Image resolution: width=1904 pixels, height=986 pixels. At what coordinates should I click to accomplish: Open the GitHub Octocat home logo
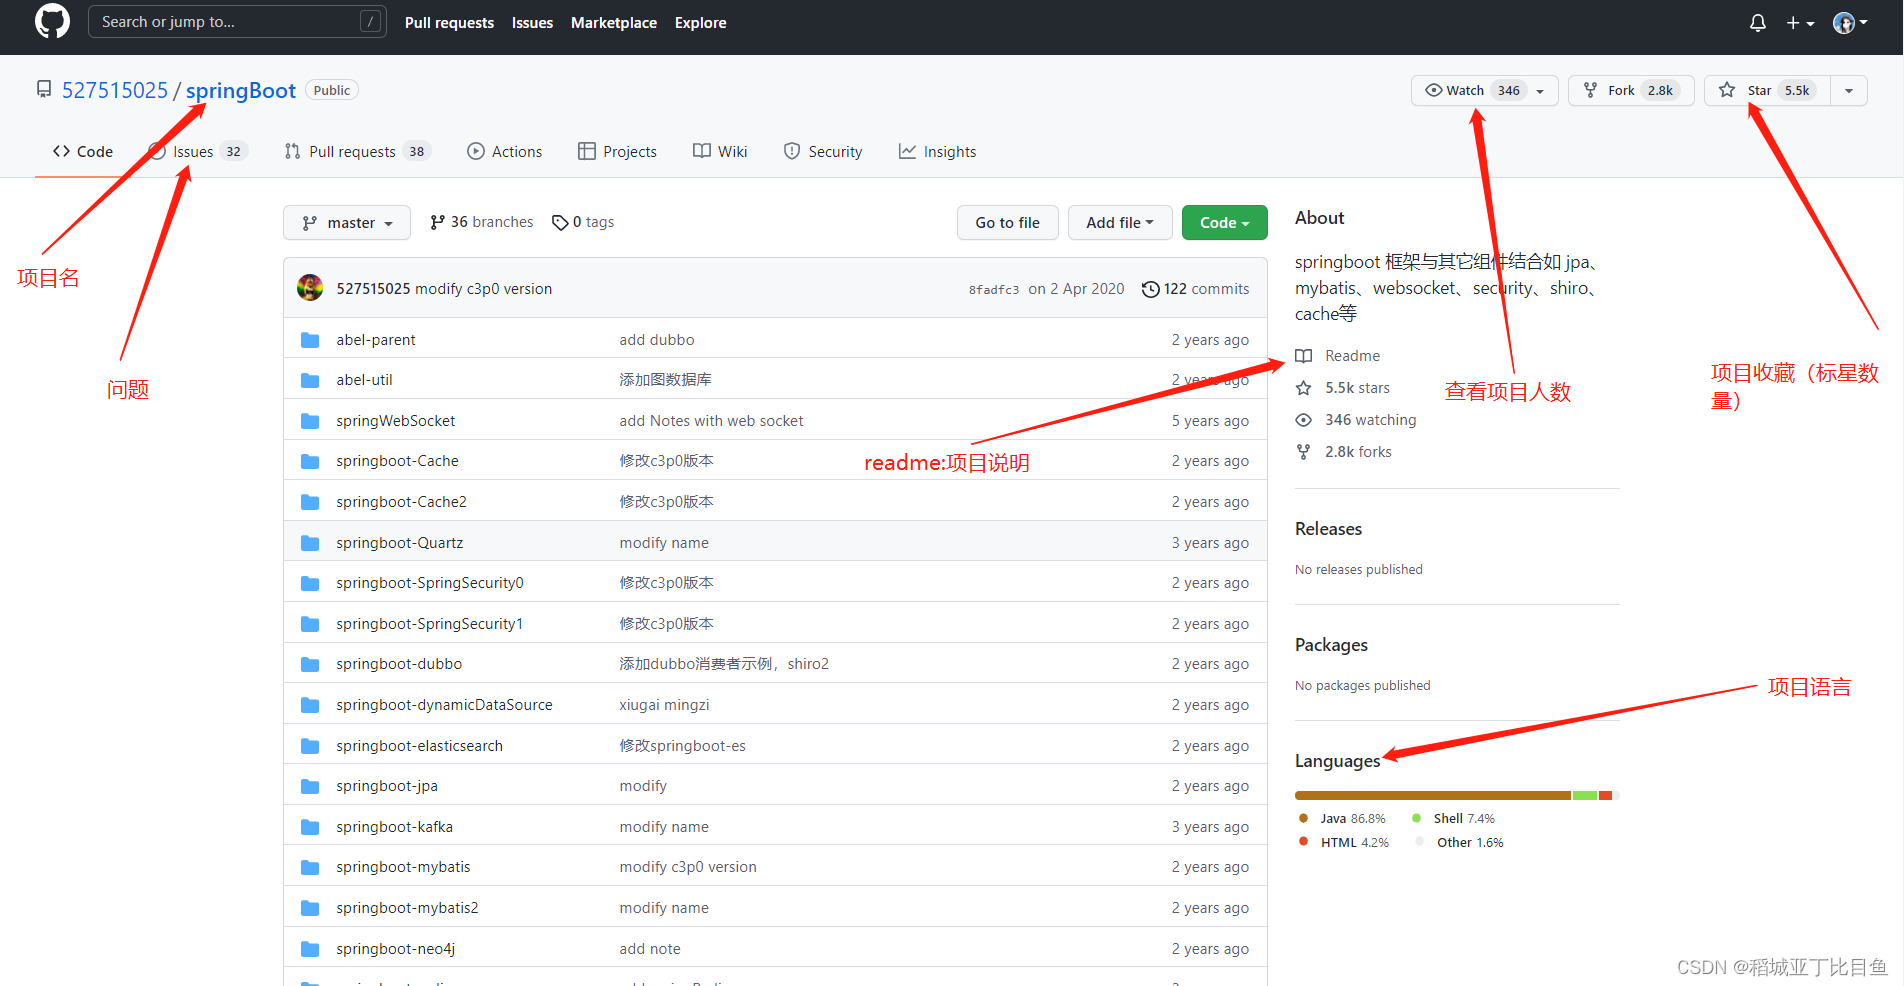pyautogui.click(x=52, y=22)
